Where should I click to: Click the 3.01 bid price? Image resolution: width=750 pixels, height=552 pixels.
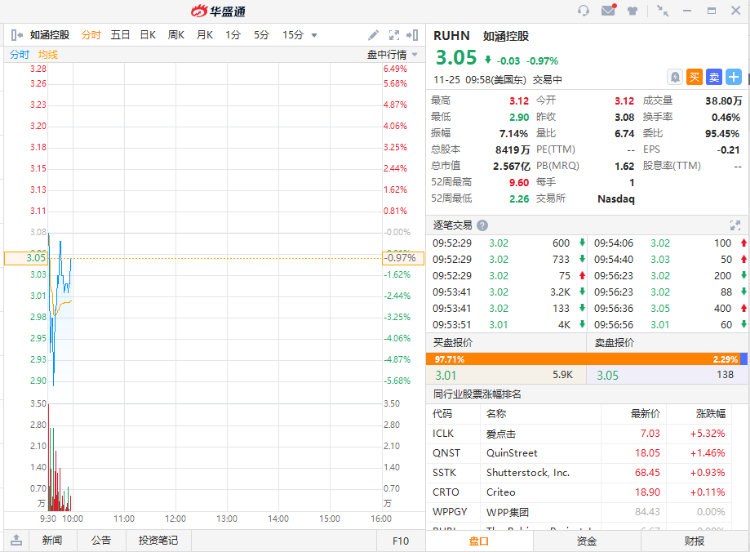tap(446, 375)
